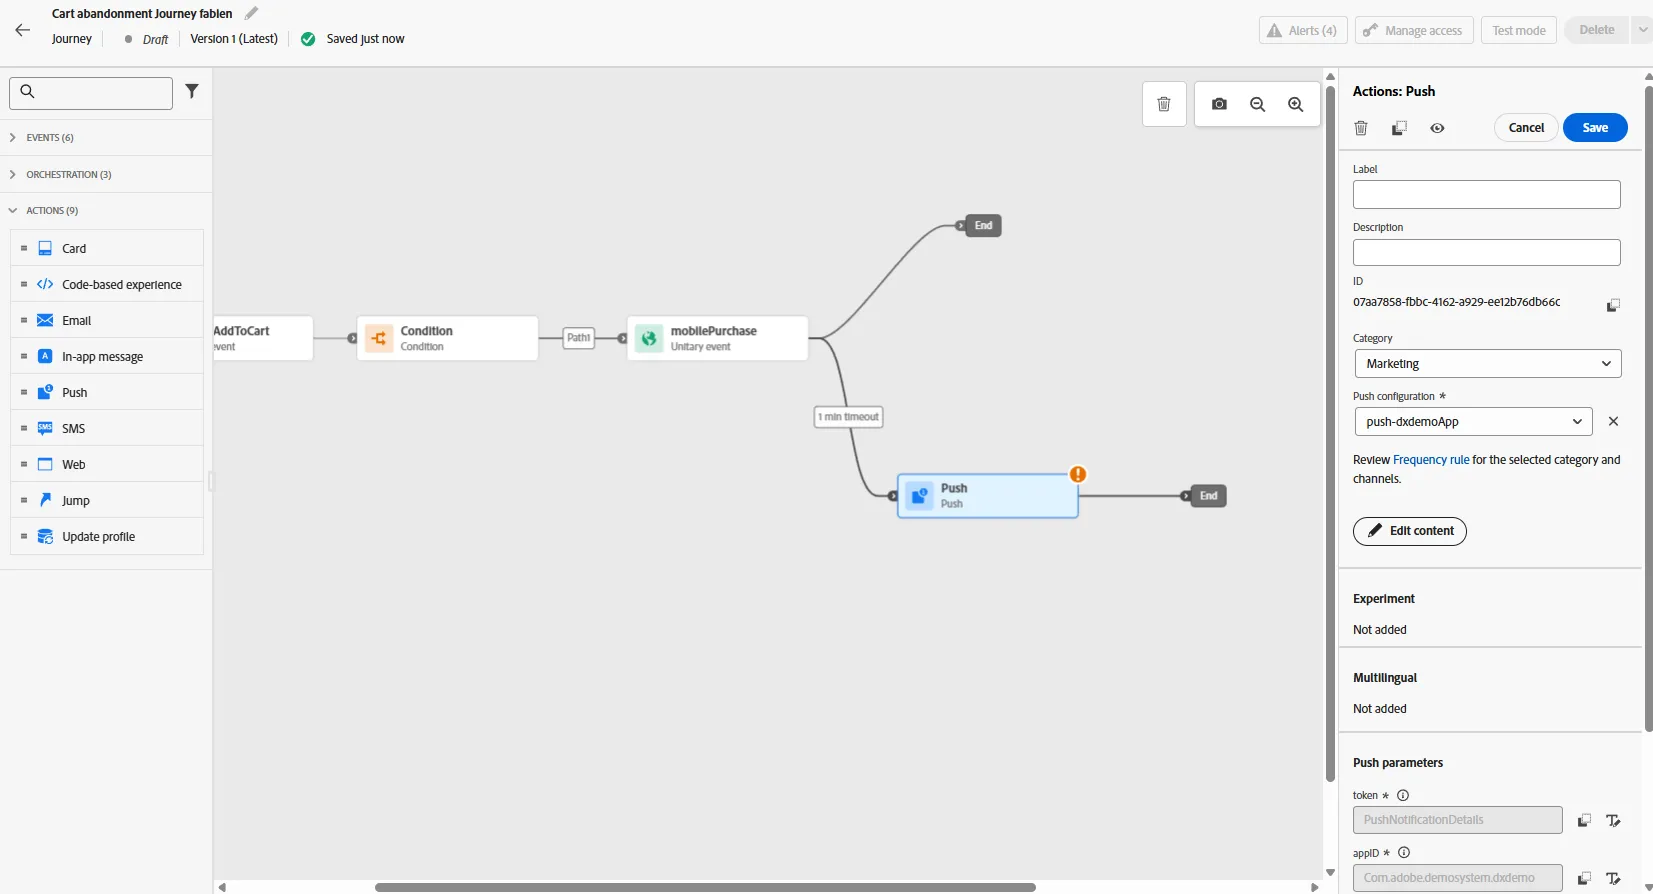The image size is (1653, 894).
Task: Save the Push action settings
Action: (x=1595, y=128)
